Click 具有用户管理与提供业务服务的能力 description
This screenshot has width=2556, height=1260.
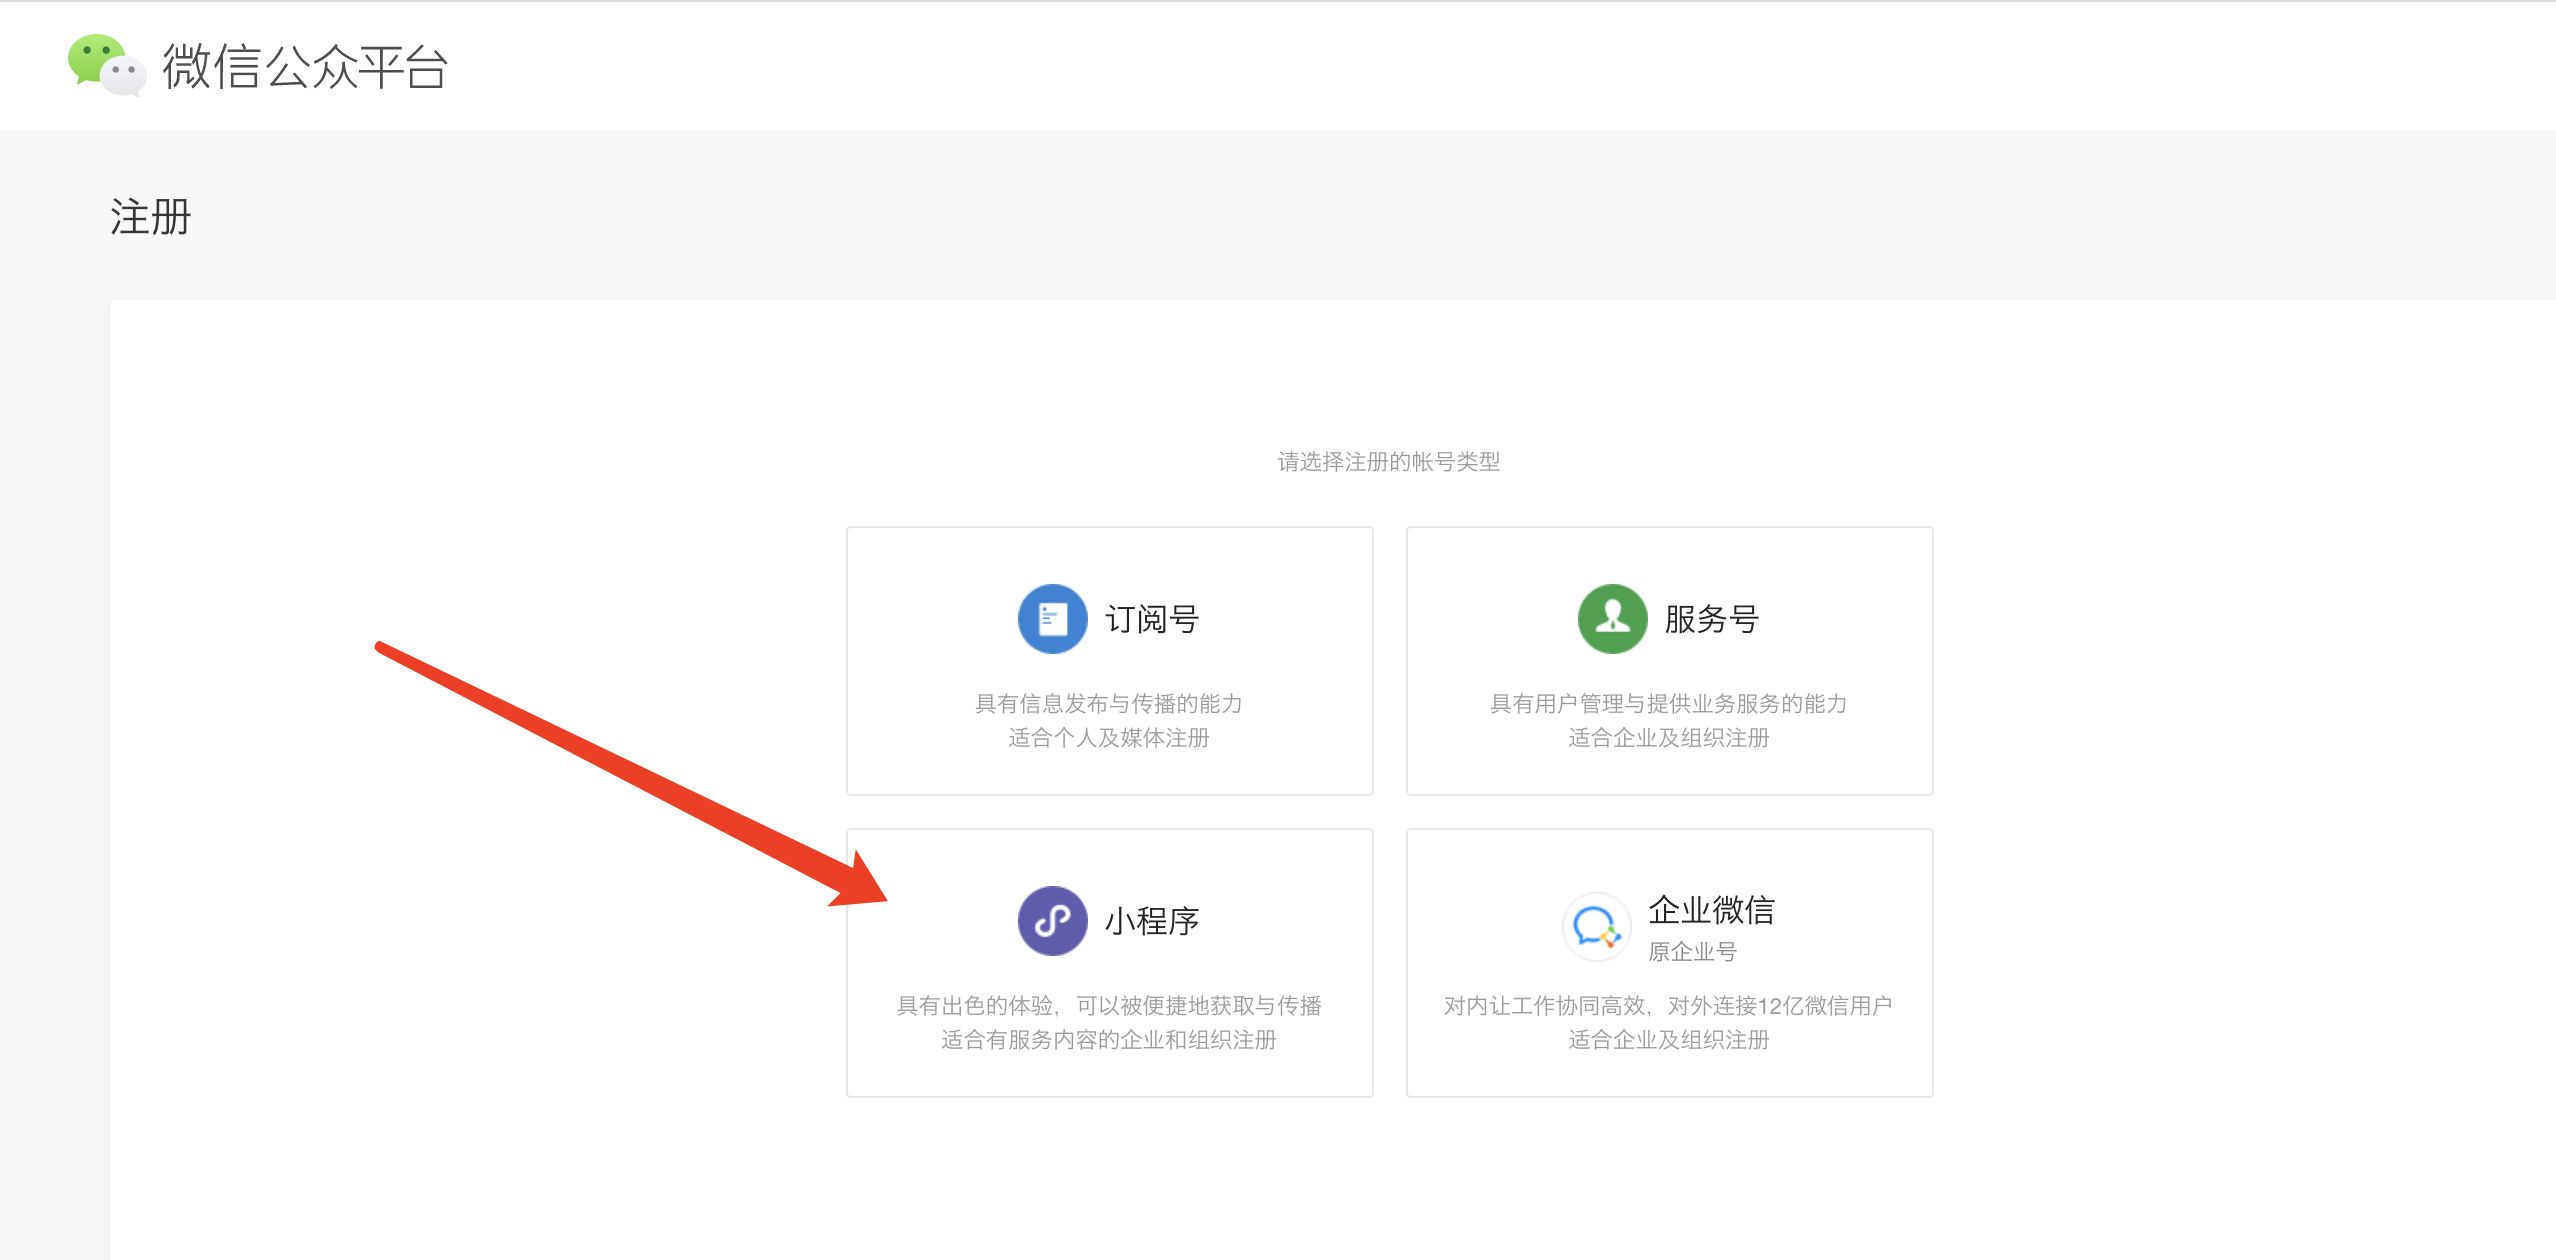1668,703
